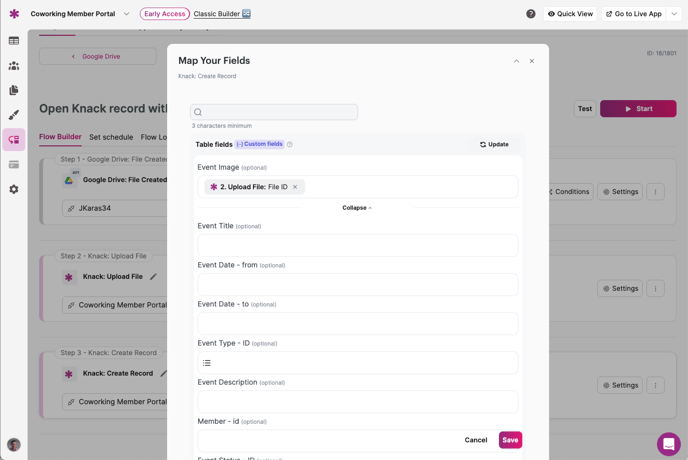Click the Event Title input field
Viewport: 688px width, 460px height.
coord(358,245)
